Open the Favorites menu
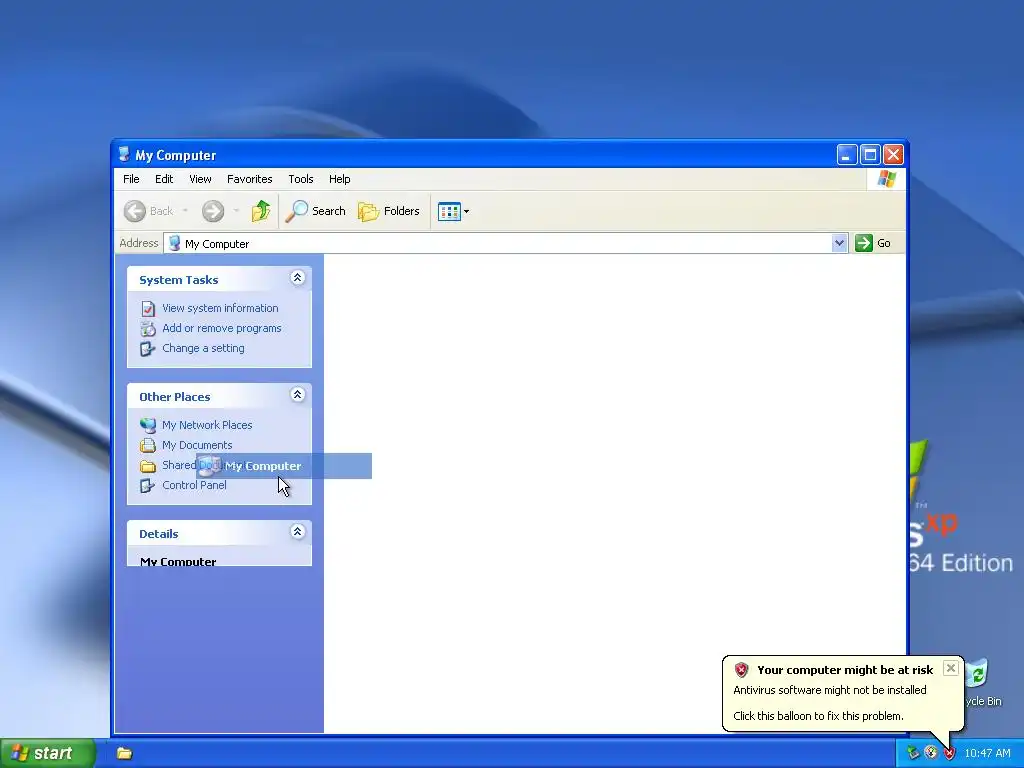Image resolution: width=1024 pixels, height=768 pixels. [249, 179]
